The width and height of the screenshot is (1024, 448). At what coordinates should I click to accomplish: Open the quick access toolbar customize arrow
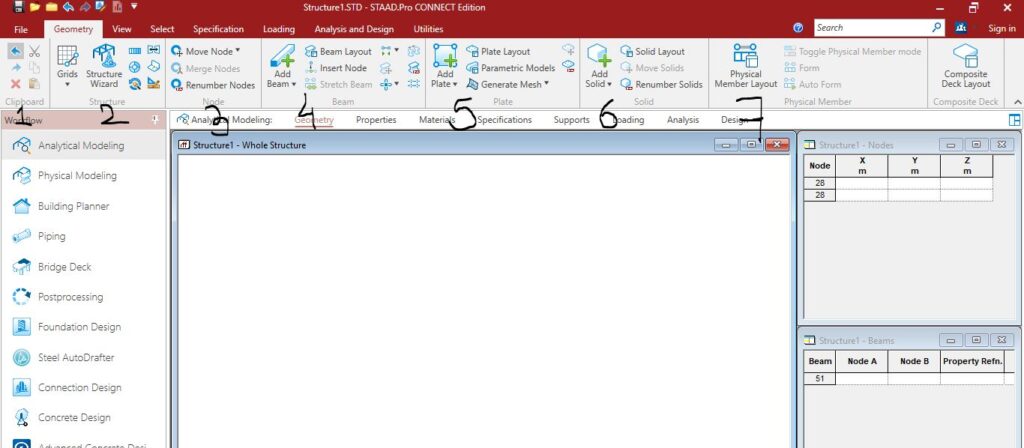point(134,7)
